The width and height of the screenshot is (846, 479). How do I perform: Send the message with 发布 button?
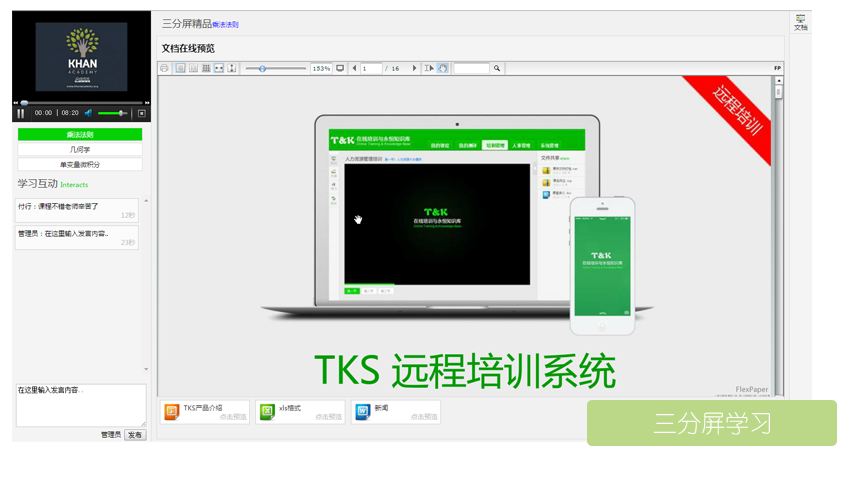coord(135,435)
